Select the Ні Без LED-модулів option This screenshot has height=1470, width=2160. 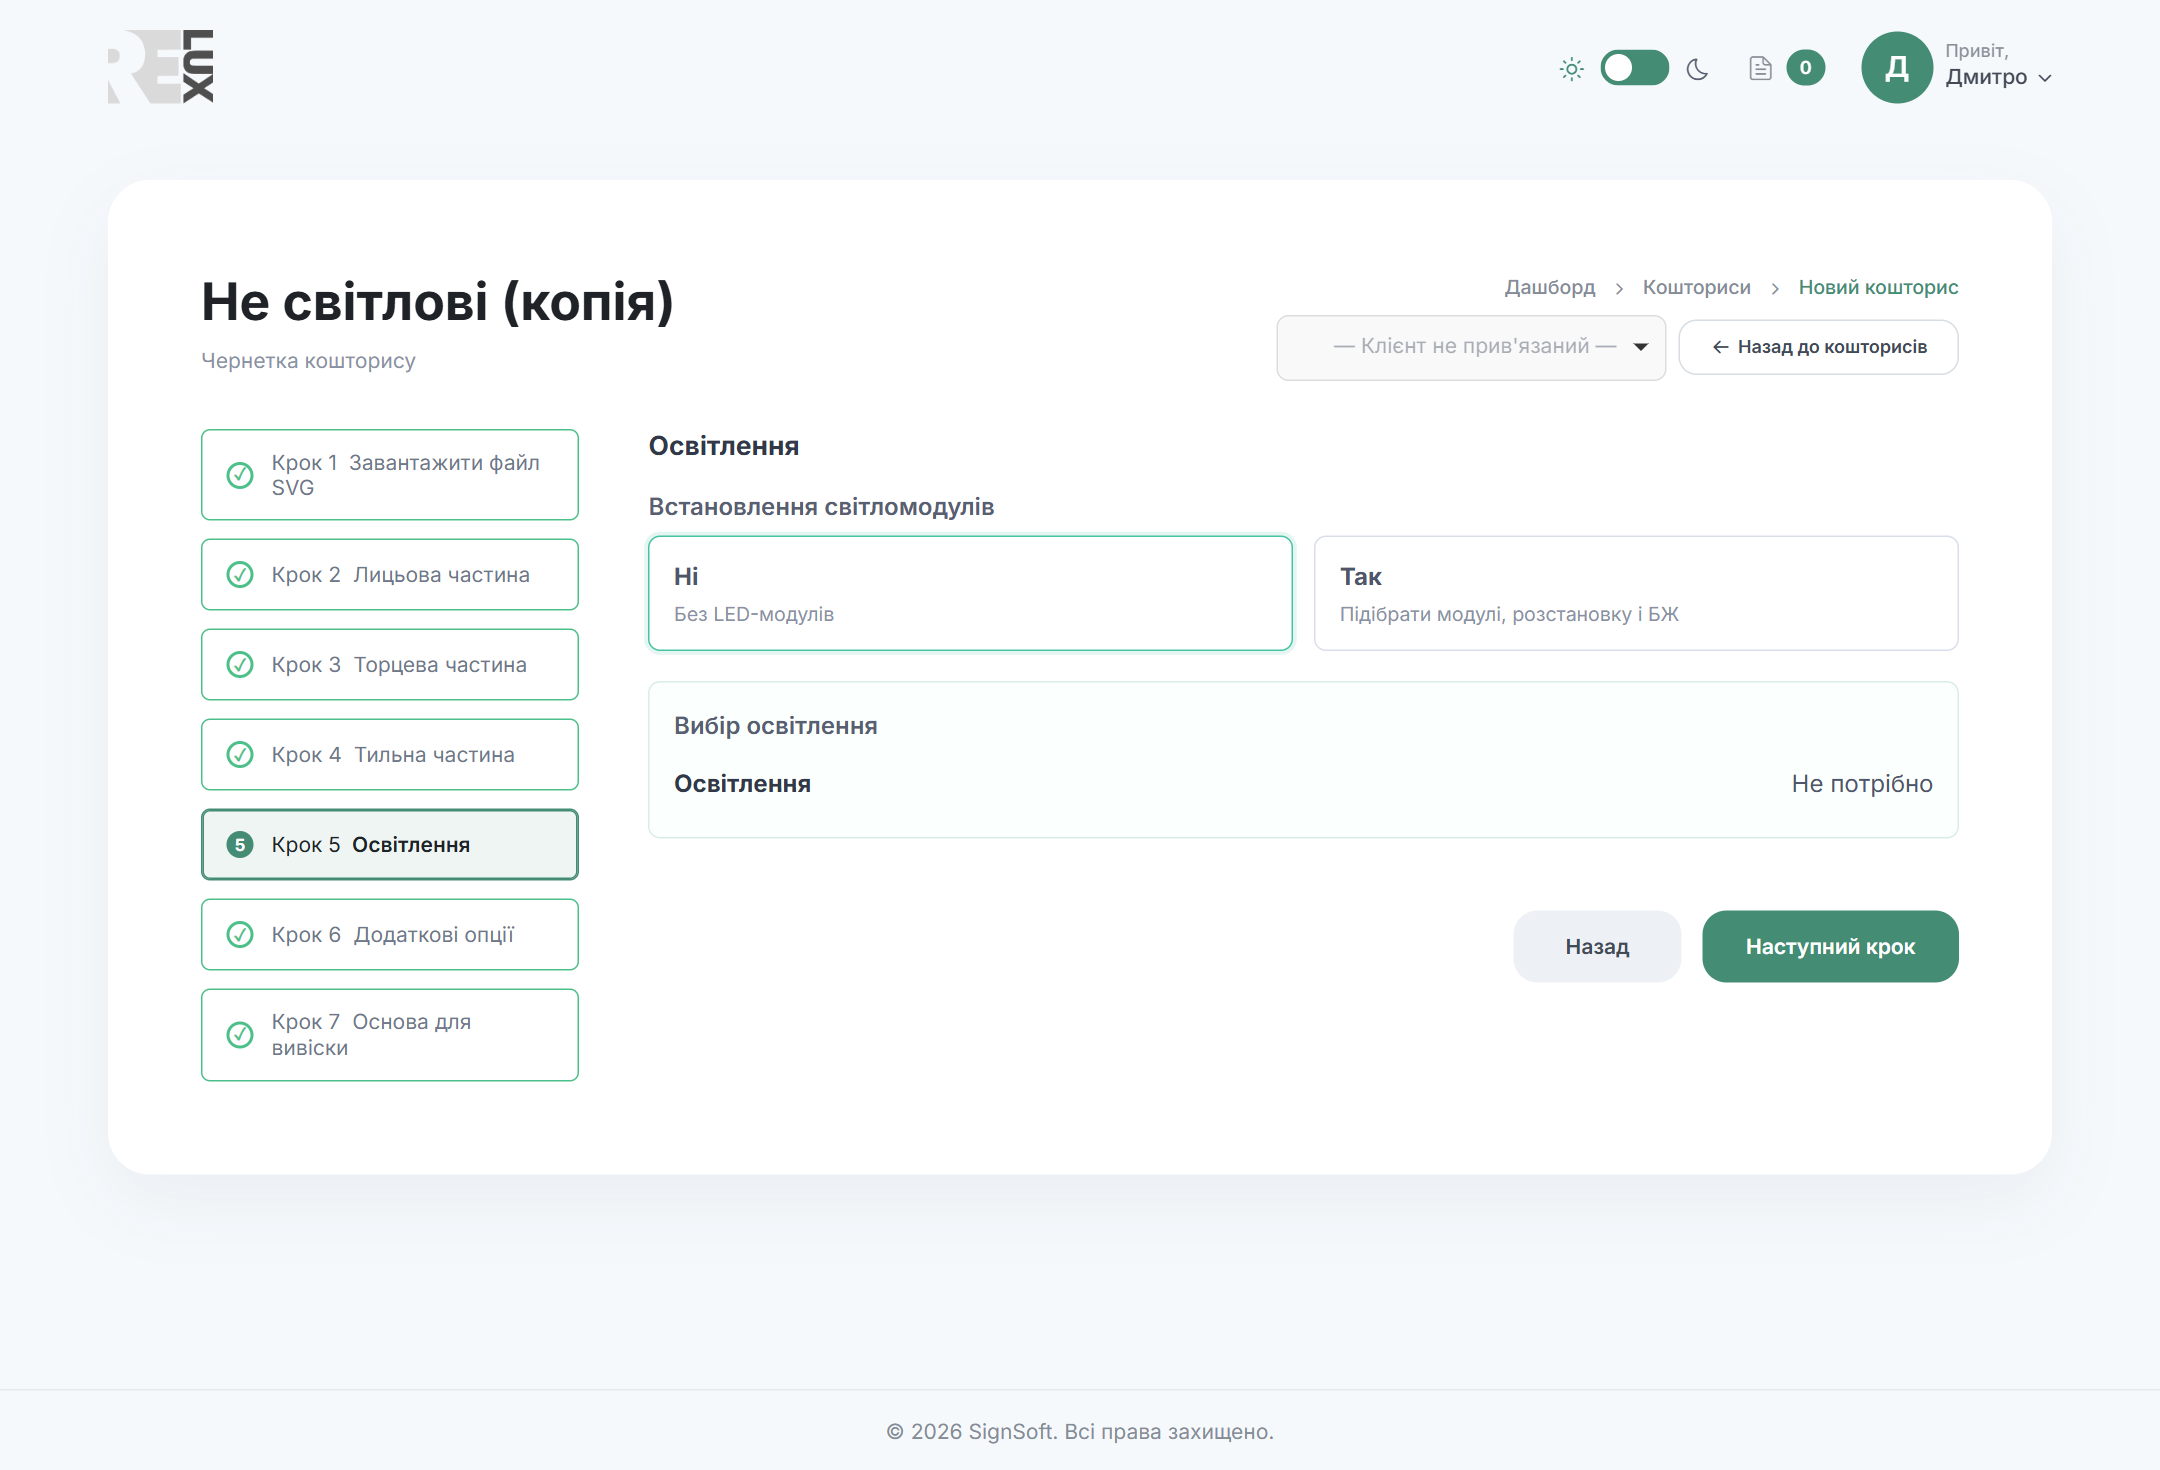(970, 593)
